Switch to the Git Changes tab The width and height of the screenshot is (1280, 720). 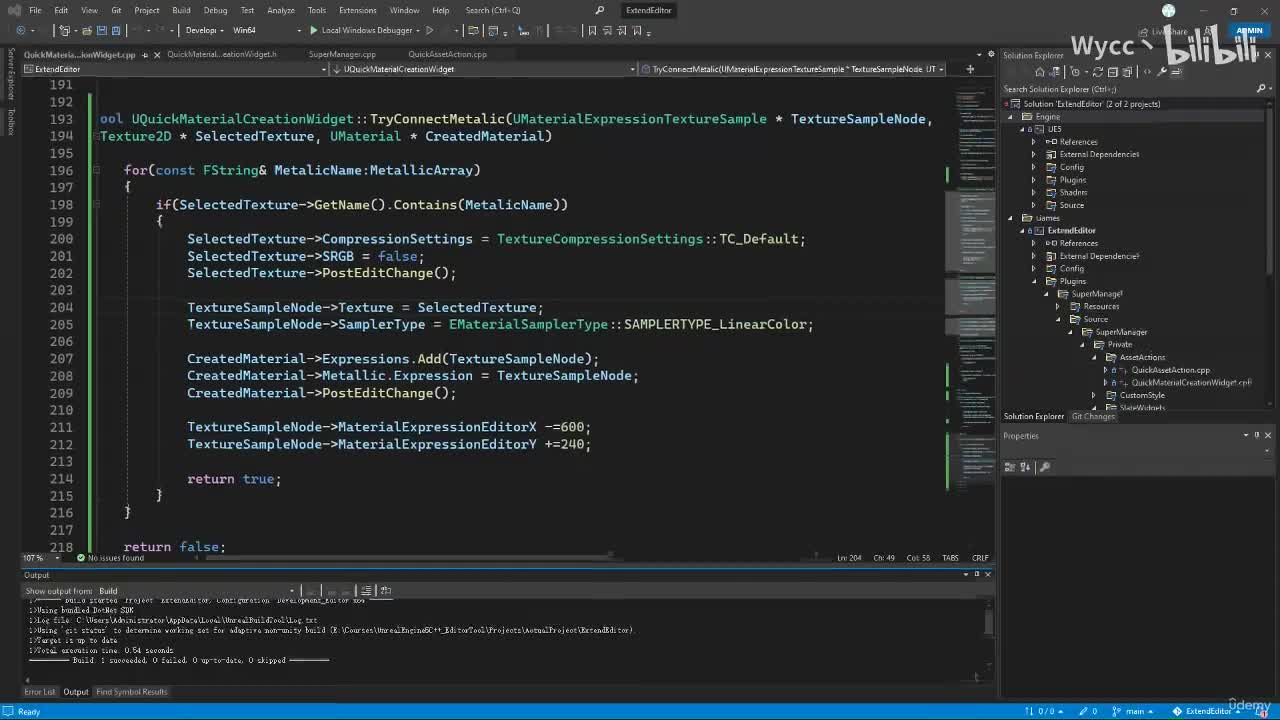click(1093, 416)
